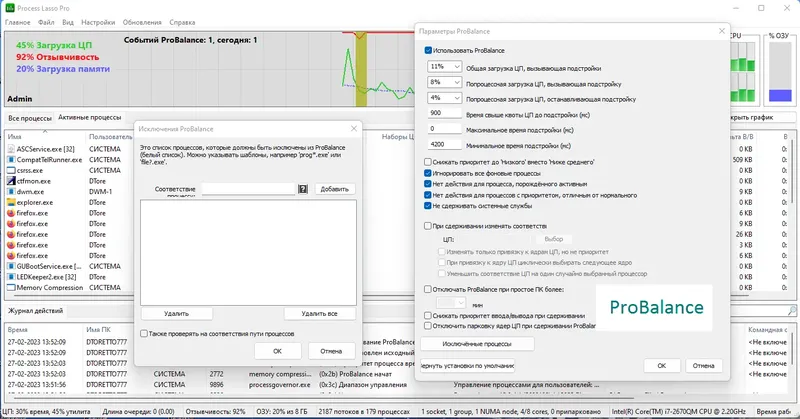This screenshot has width=800, height=419.
Task: Click the match pattern input field
Action: (x=248, y=189)
